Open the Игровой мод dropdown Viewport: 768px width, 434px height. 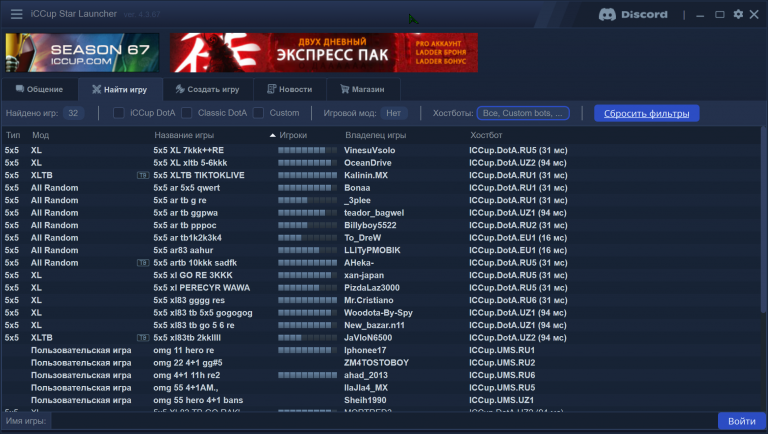[x=393, y=113]
